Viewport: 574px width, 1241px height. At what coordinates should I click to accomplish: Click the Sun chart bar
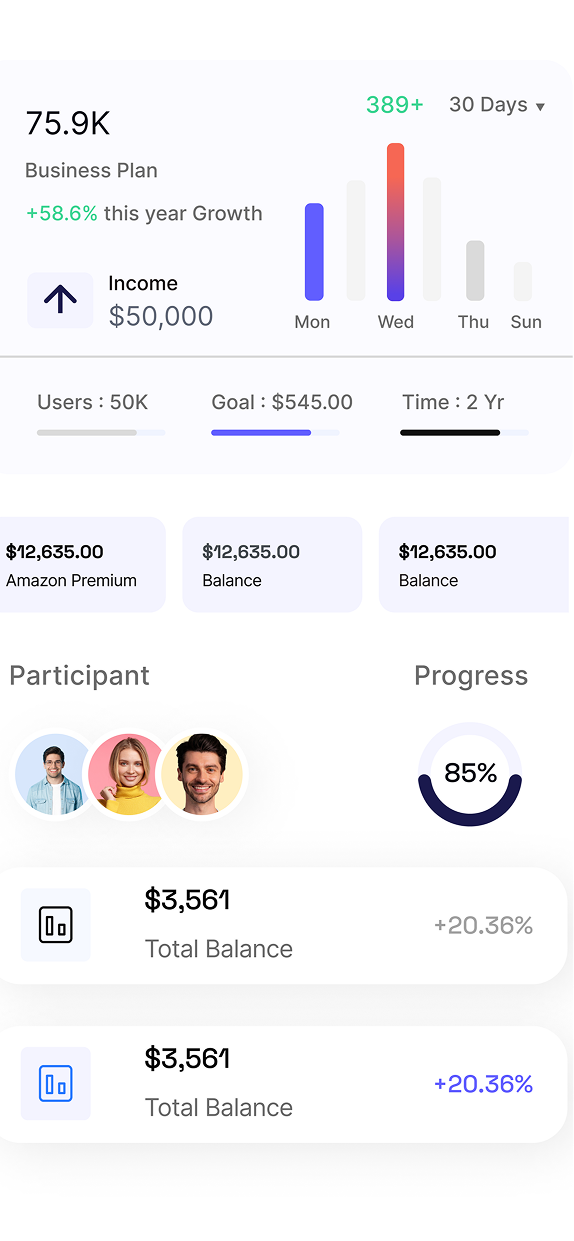tap(523, 281)
